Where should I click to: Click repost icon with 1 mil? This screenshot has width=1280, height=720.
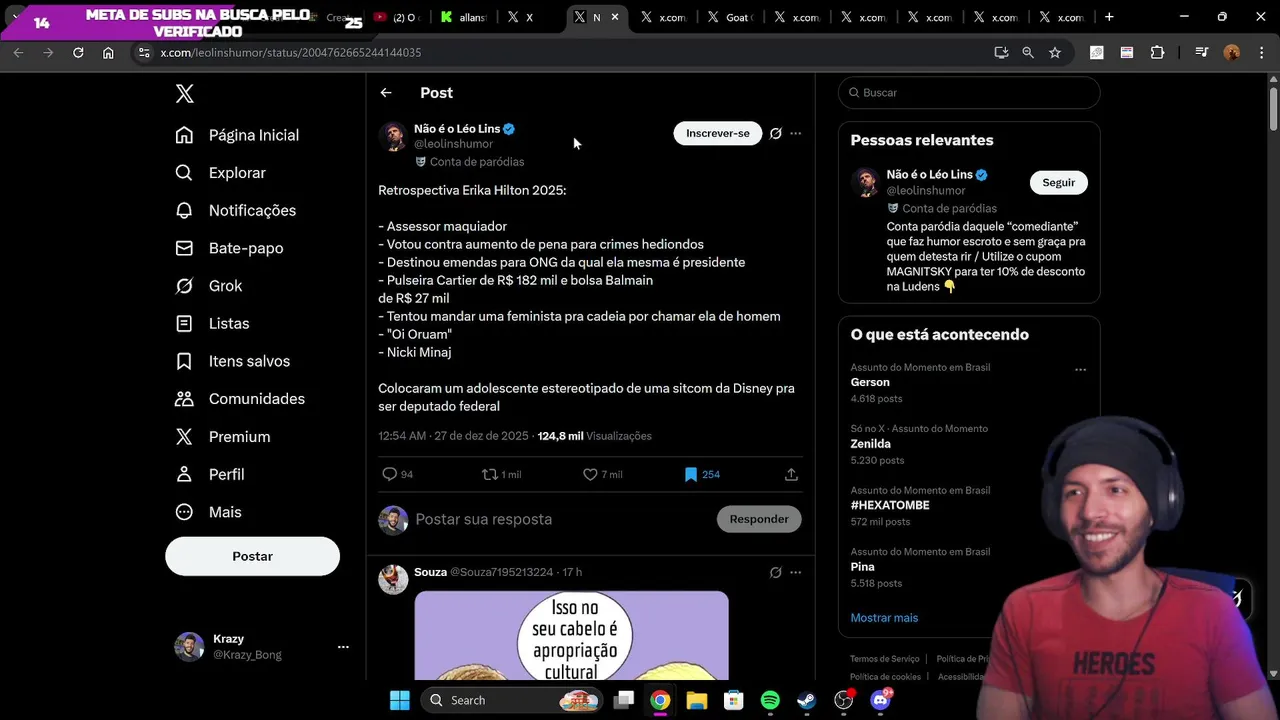pos(490,474)
